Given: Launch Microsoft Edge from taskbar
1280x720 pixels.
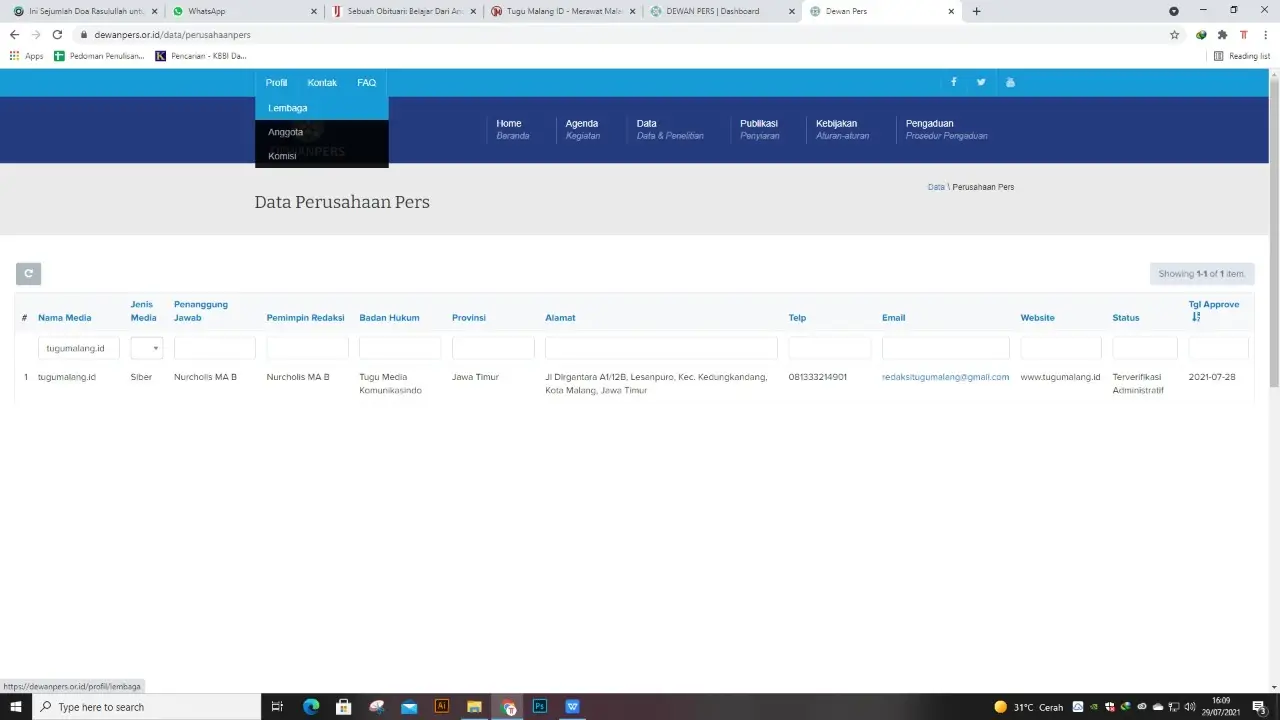Looking at the screenshot, I should (x=311, y=706).
